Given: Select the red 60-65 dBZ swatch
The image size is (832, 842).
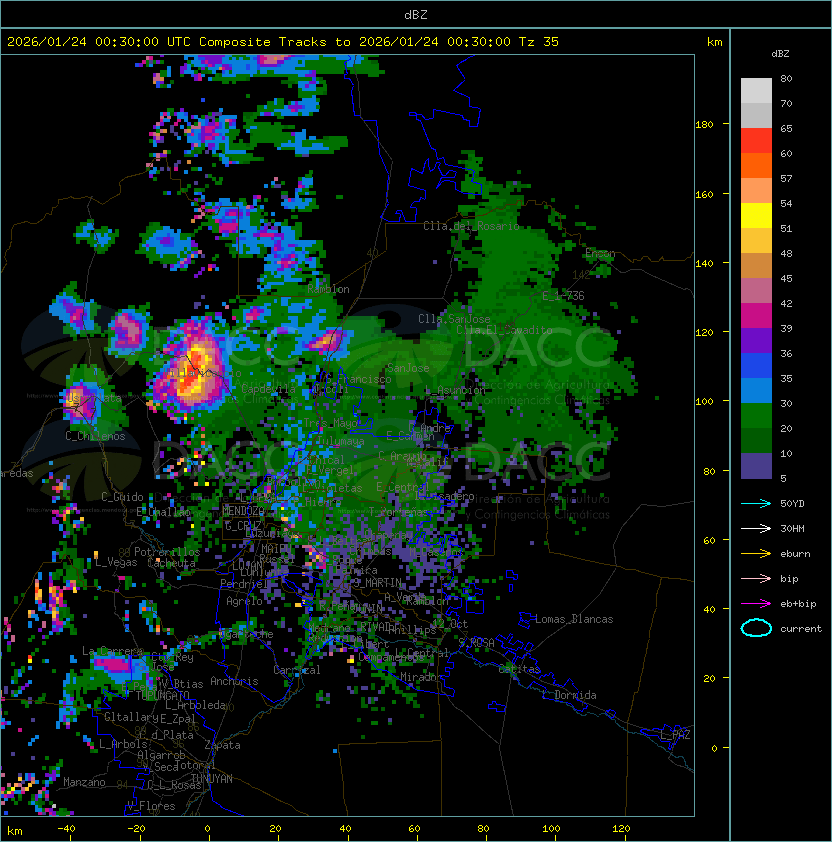Looking at the screenshot, I should click(x=756, y=141).
